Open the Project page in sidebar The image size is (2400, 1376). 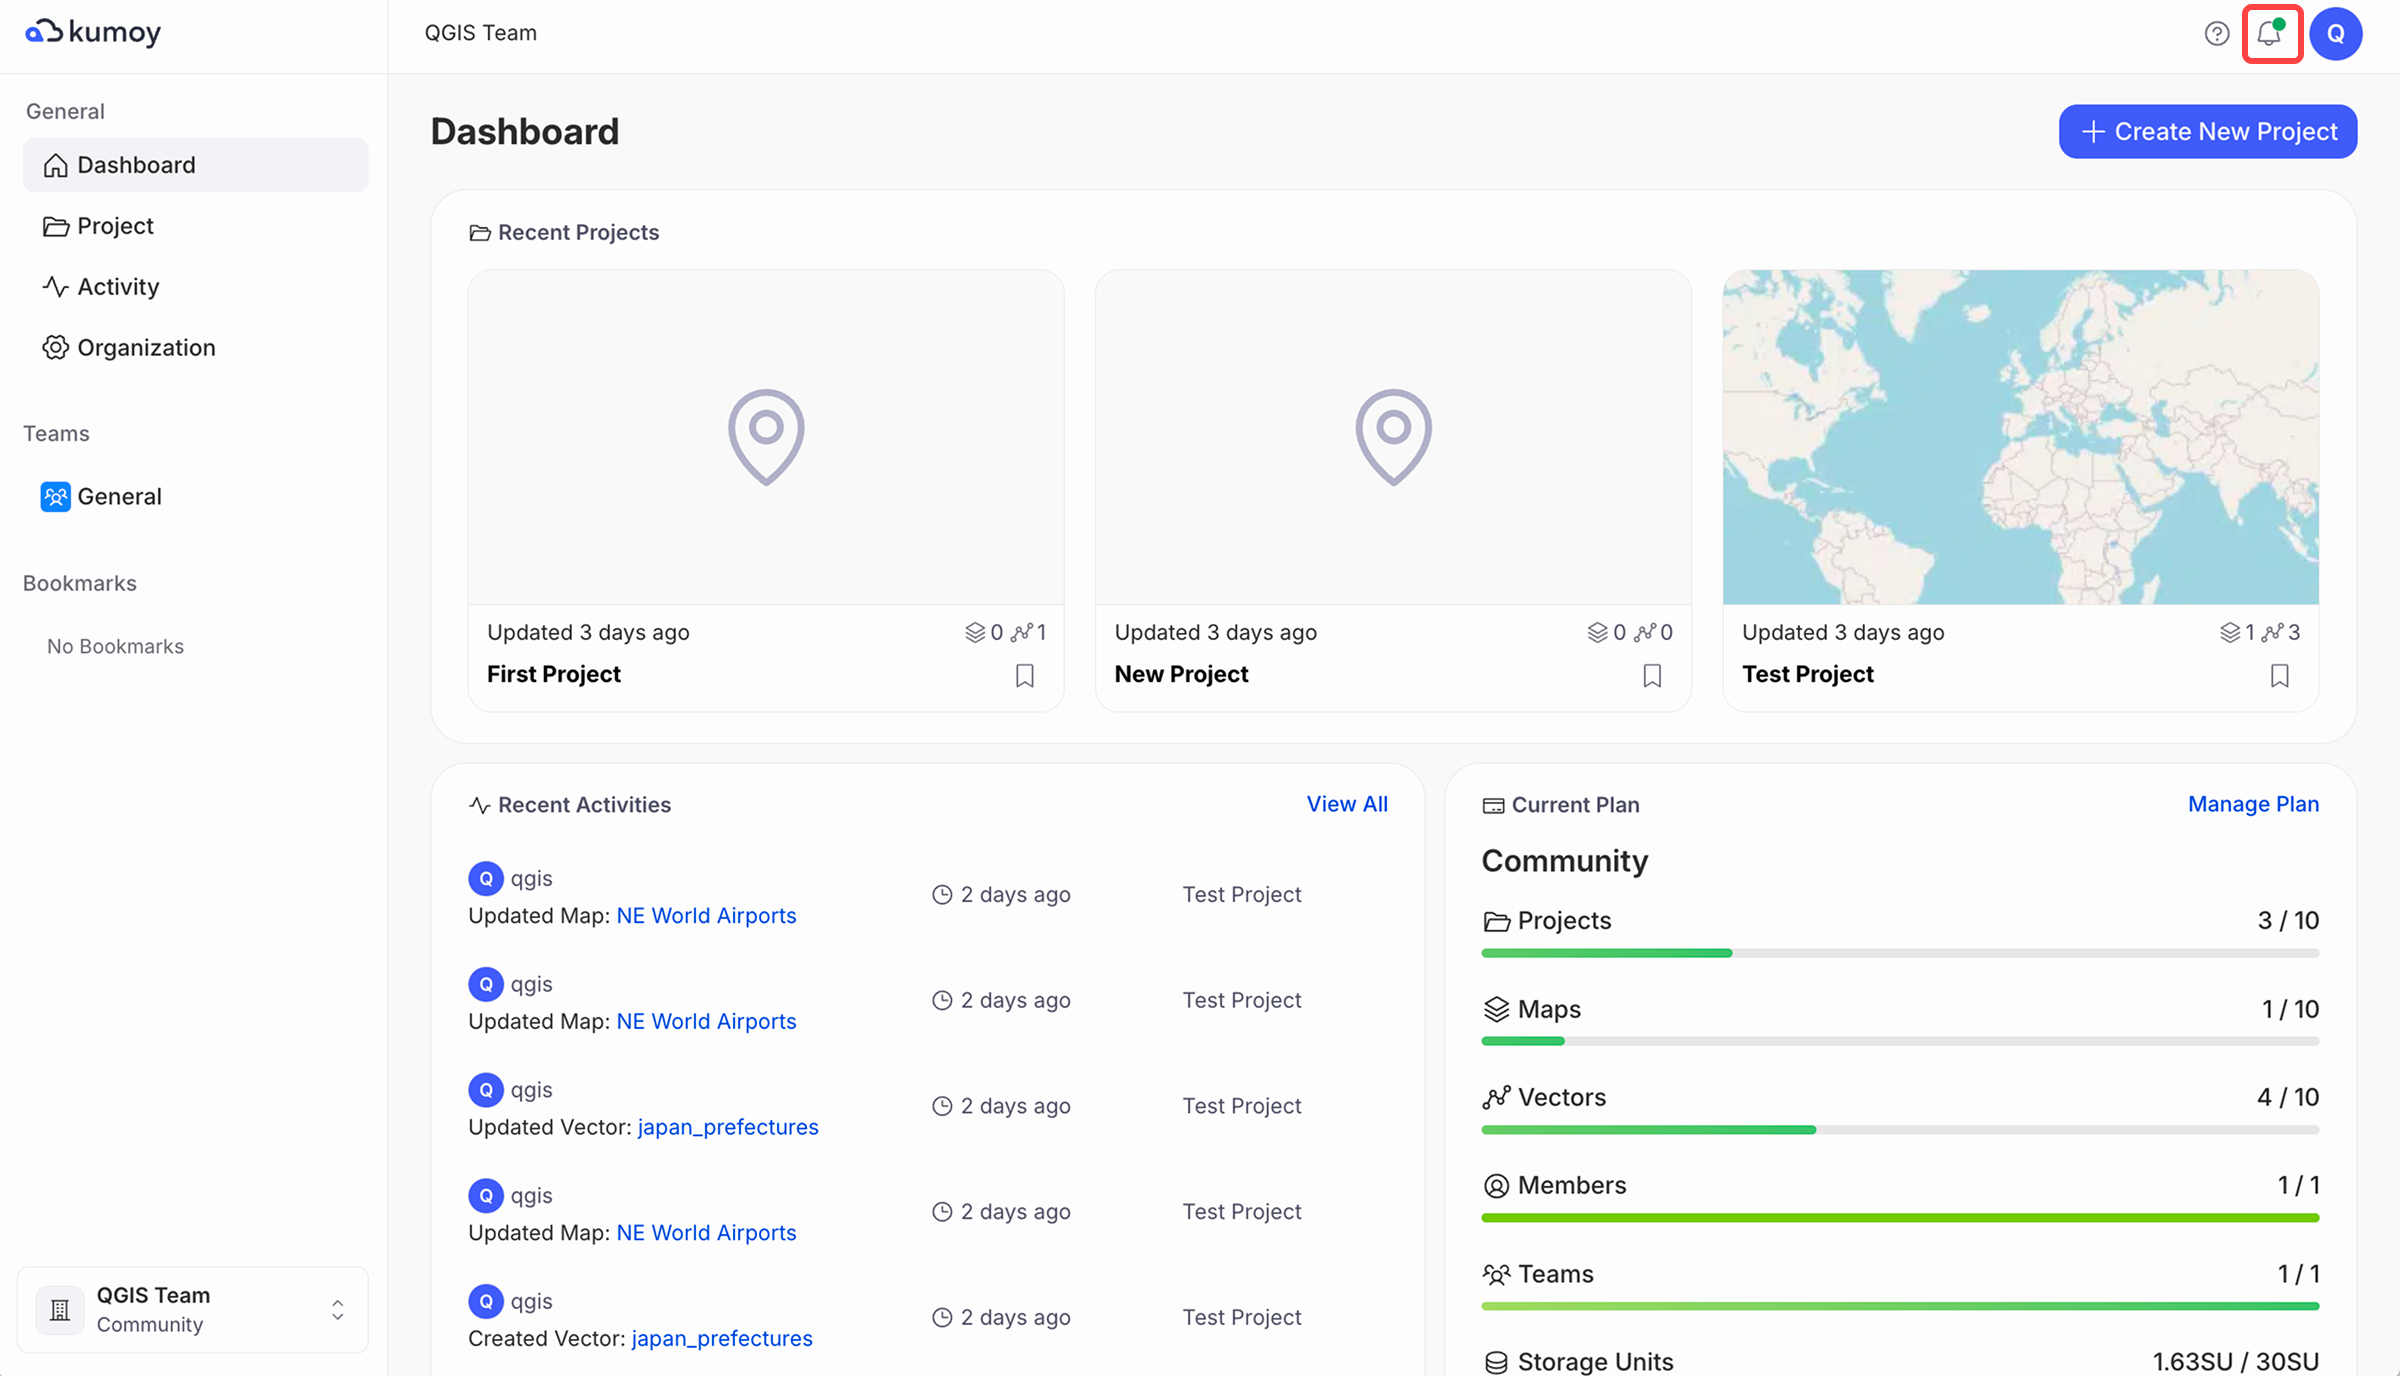tap(115, 226)
